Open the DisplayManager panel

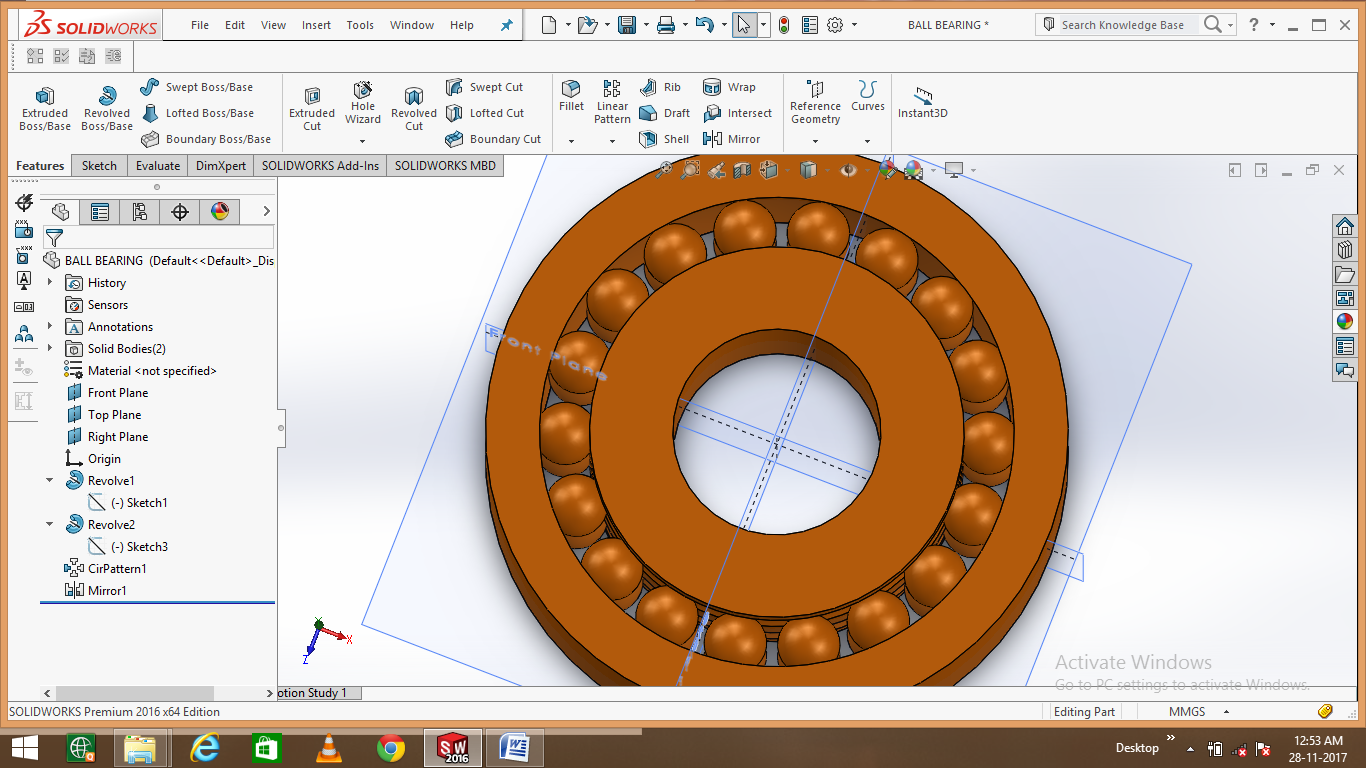click(219, 211)
